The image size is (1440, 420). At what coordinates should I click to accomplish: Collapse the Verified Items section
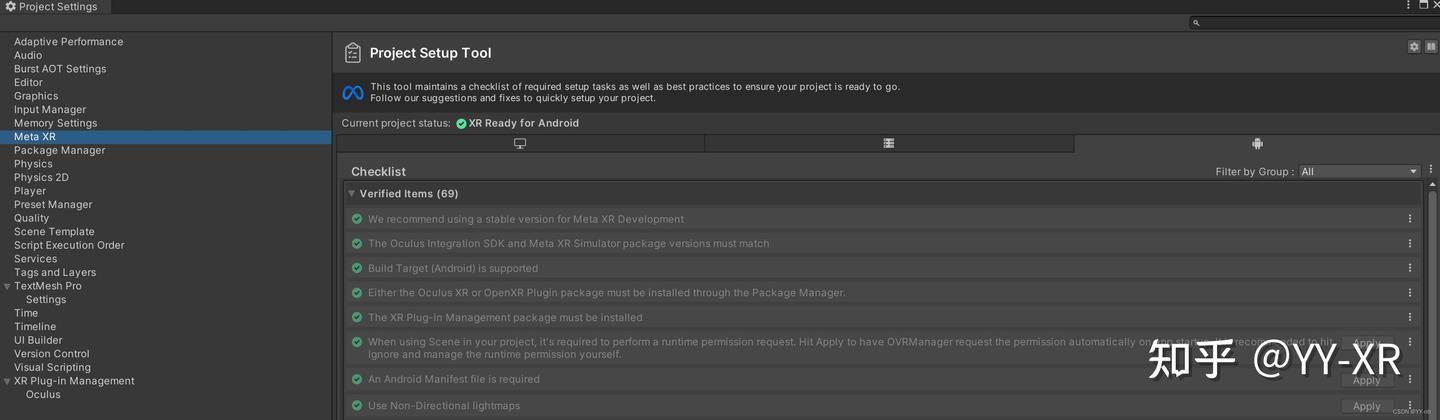point(352,193)
